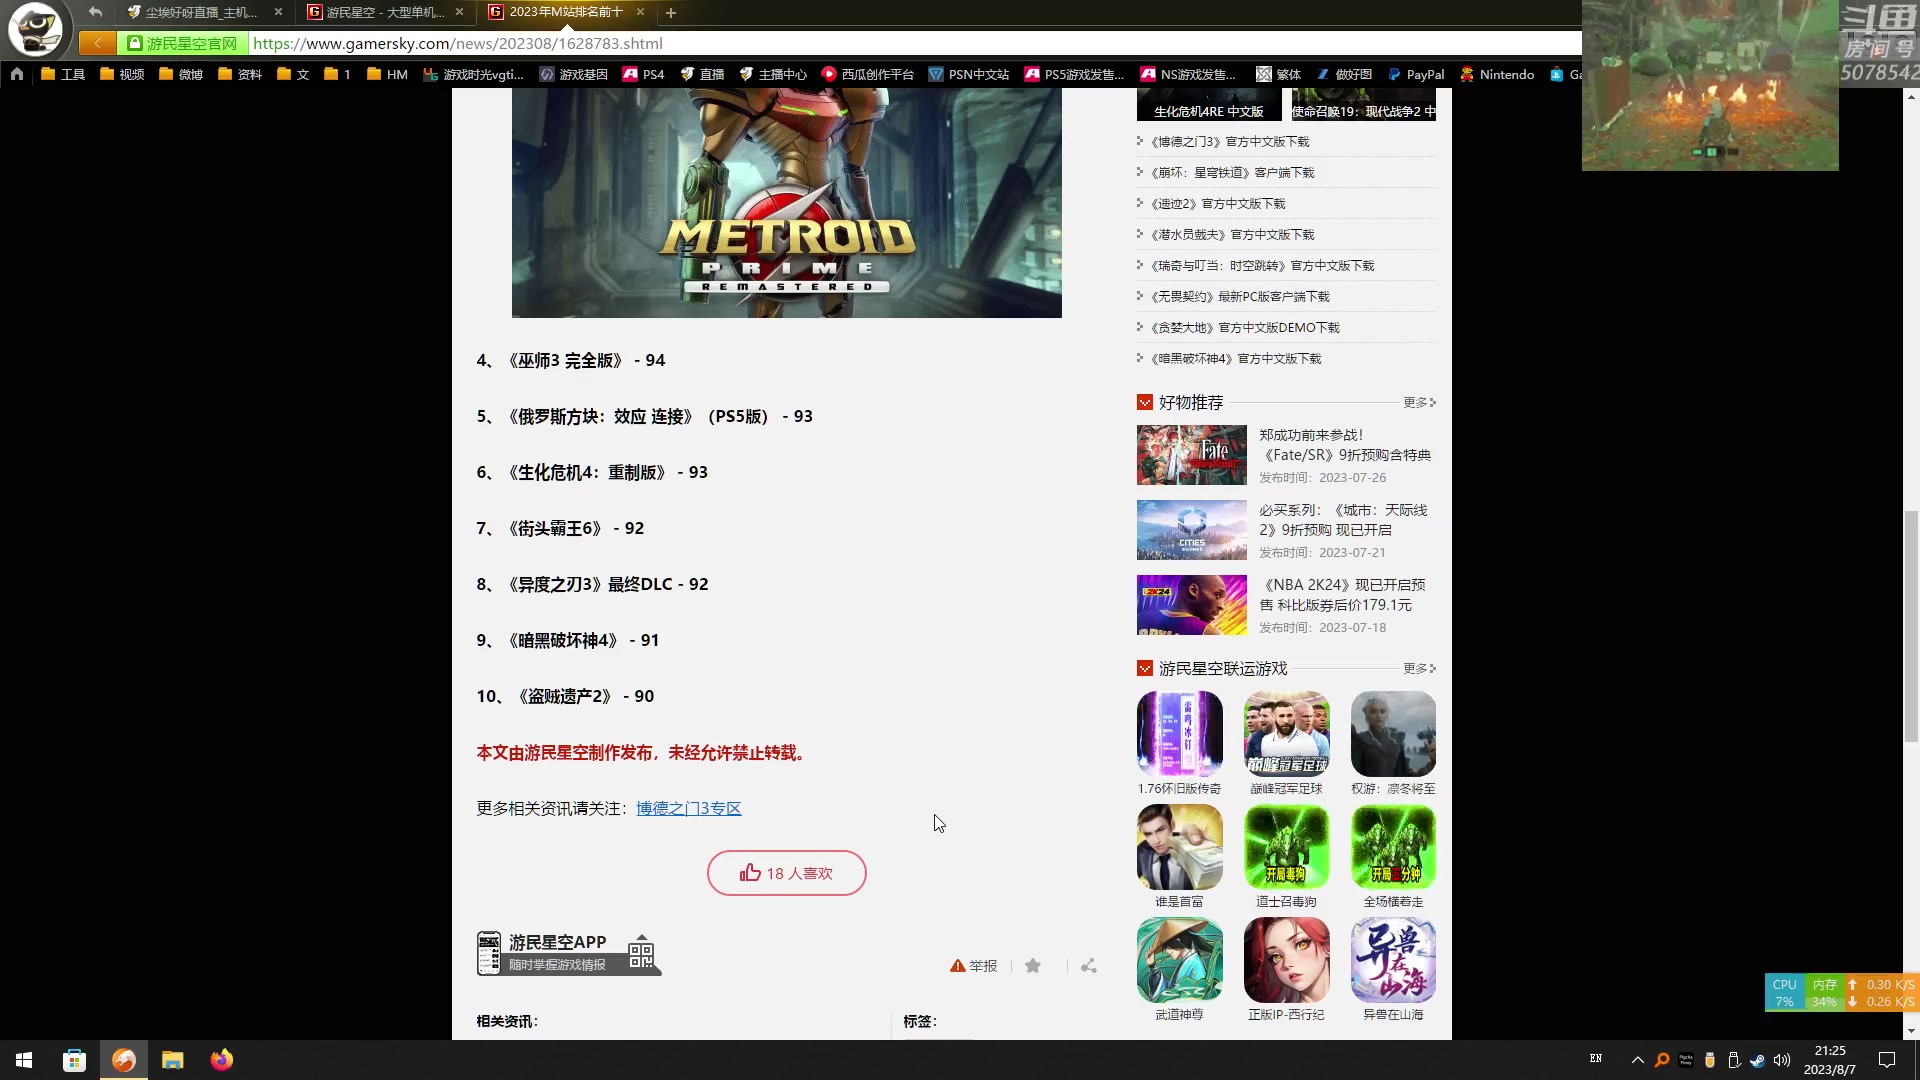Open the Fate/SR 9折预购 thumbnail
Screen dimensions: 1920x1080
pos(1192,455)
